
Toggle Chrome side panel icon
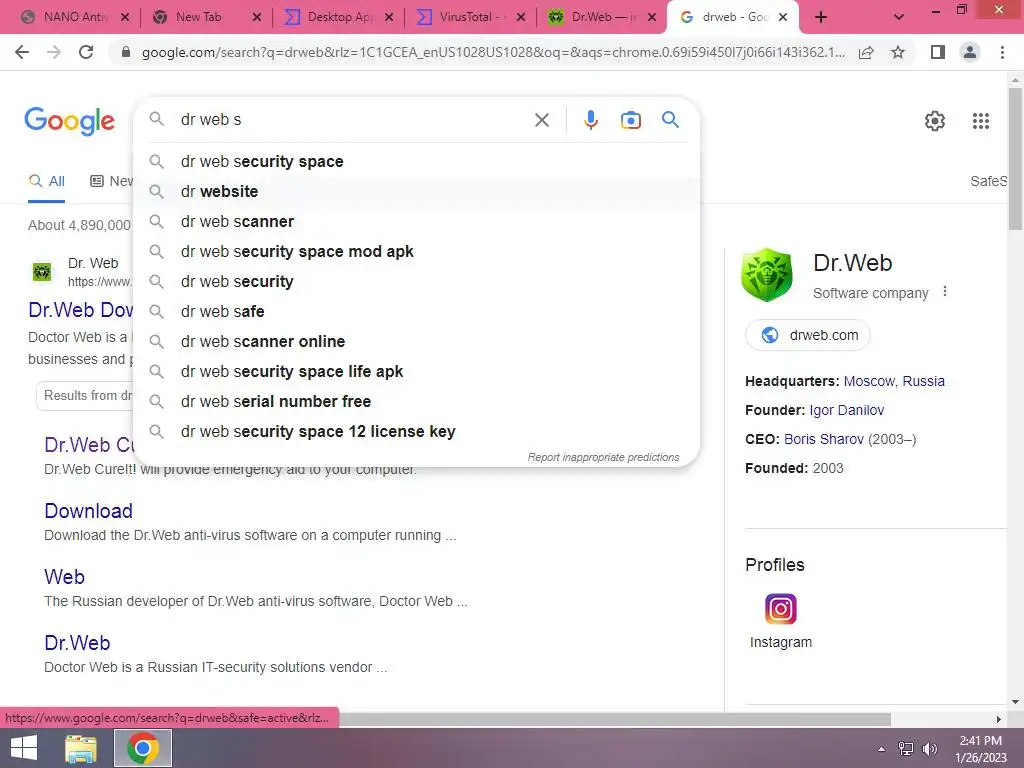coord(938,52)
